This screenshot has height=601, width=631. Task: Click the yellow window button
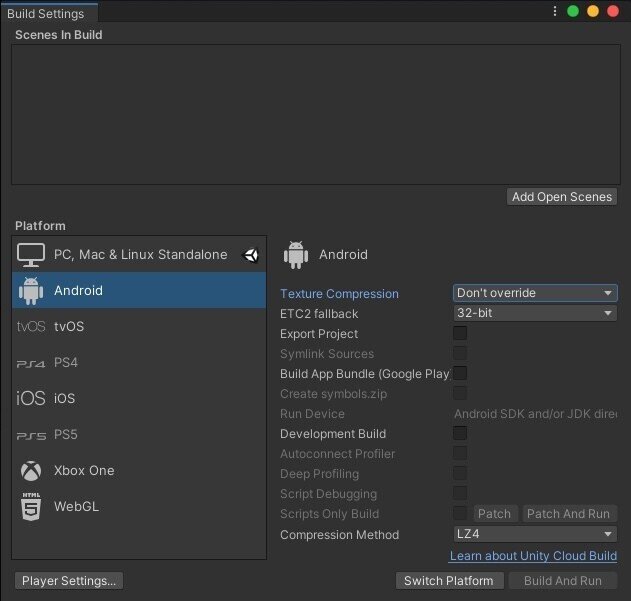pyautogui.click(x=593, y=11)
